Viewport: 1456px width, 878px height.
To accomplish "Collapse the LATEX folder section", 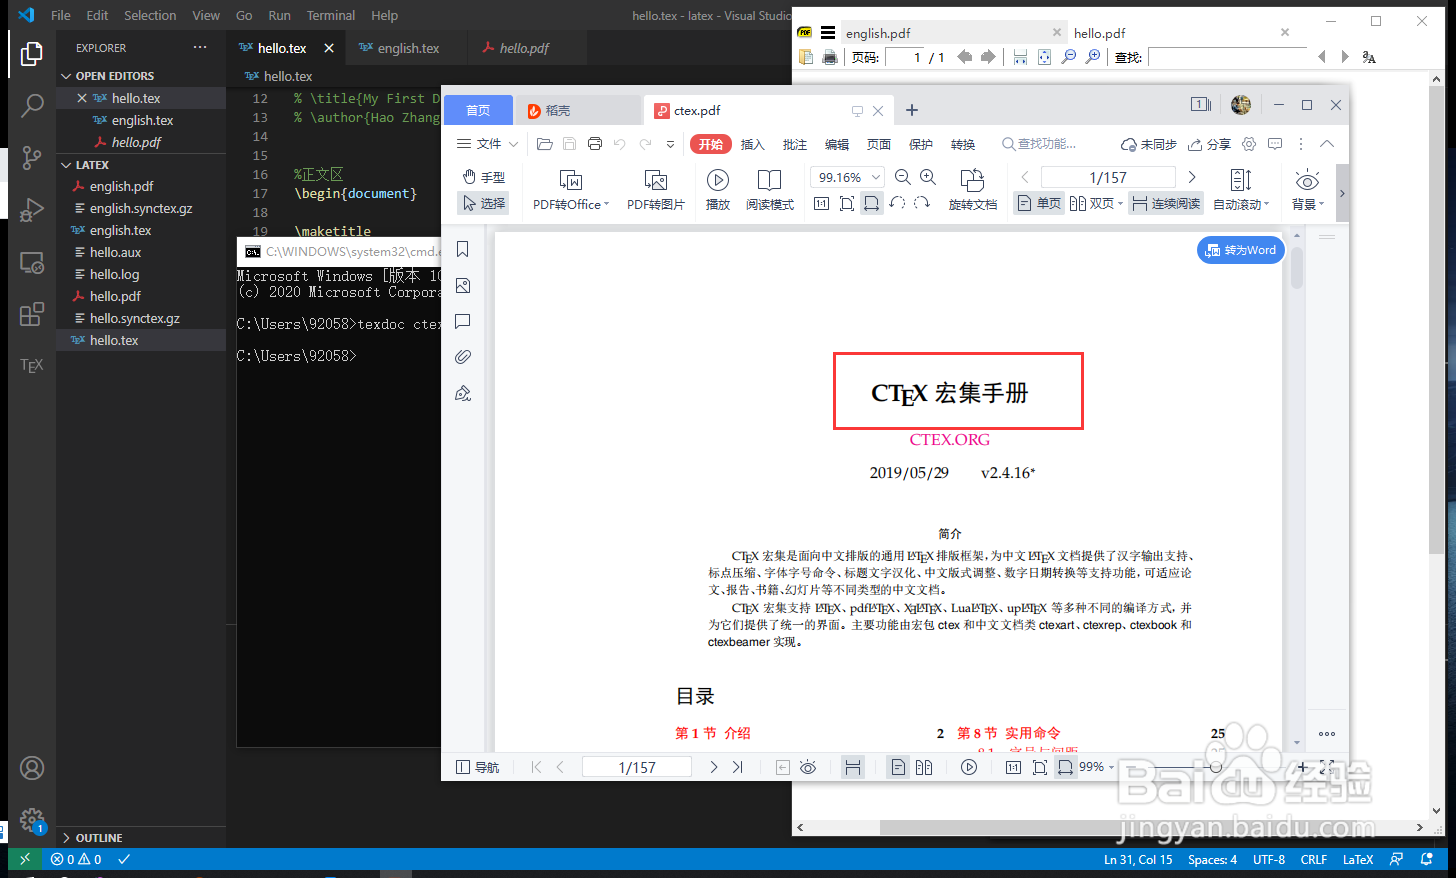I will coord(141,165).
